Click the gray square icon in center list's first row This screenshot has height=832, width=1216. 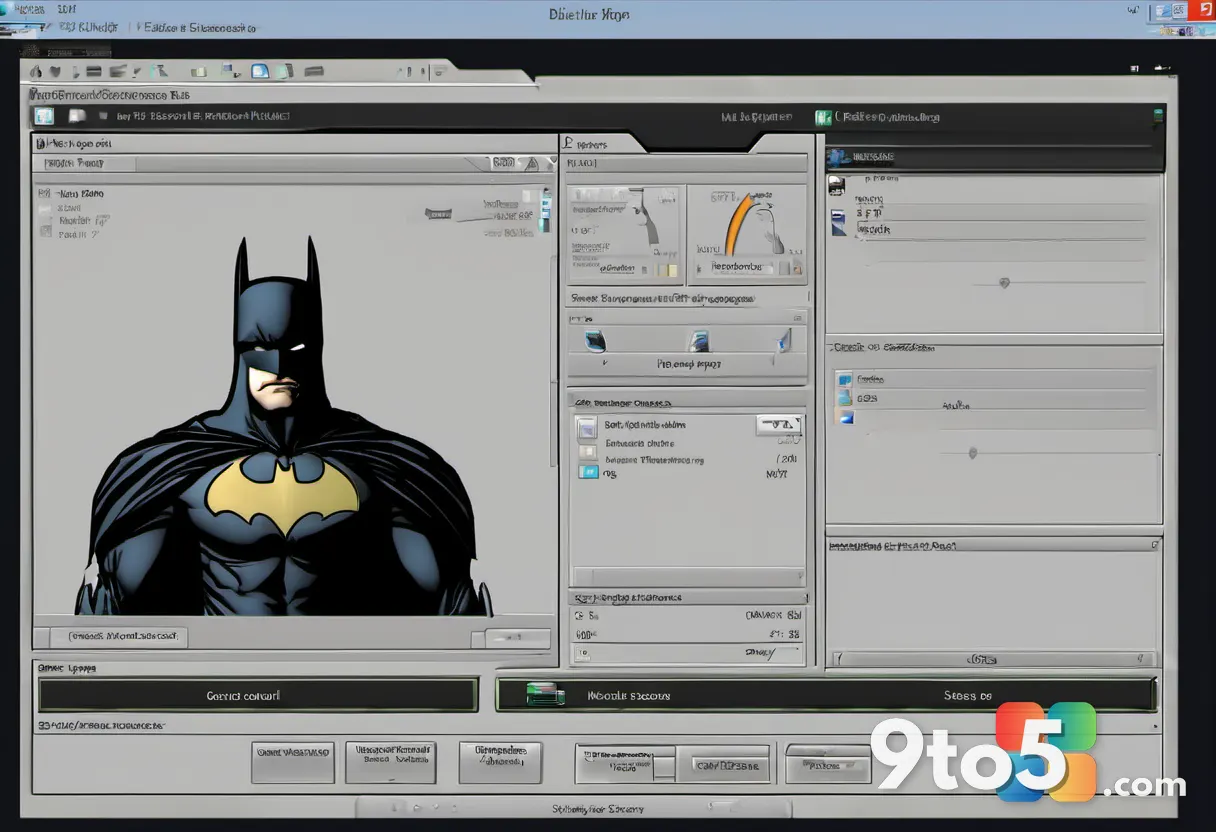tap(587, 428)
